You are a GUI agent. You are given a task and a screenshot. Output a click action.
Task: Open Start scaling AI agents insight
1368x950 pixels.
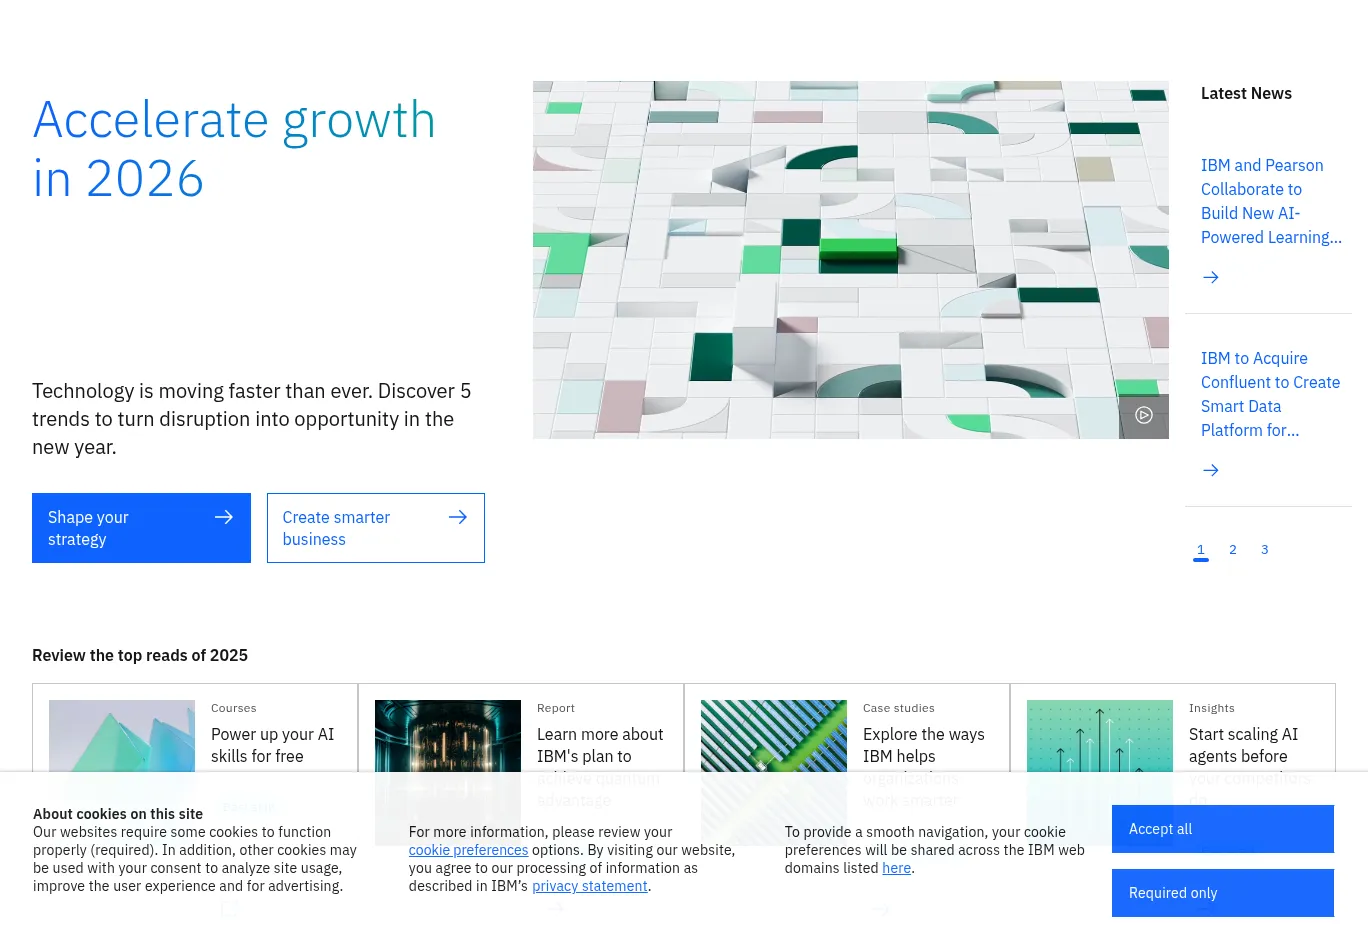pyautogui.click(x=1243, y=745)
